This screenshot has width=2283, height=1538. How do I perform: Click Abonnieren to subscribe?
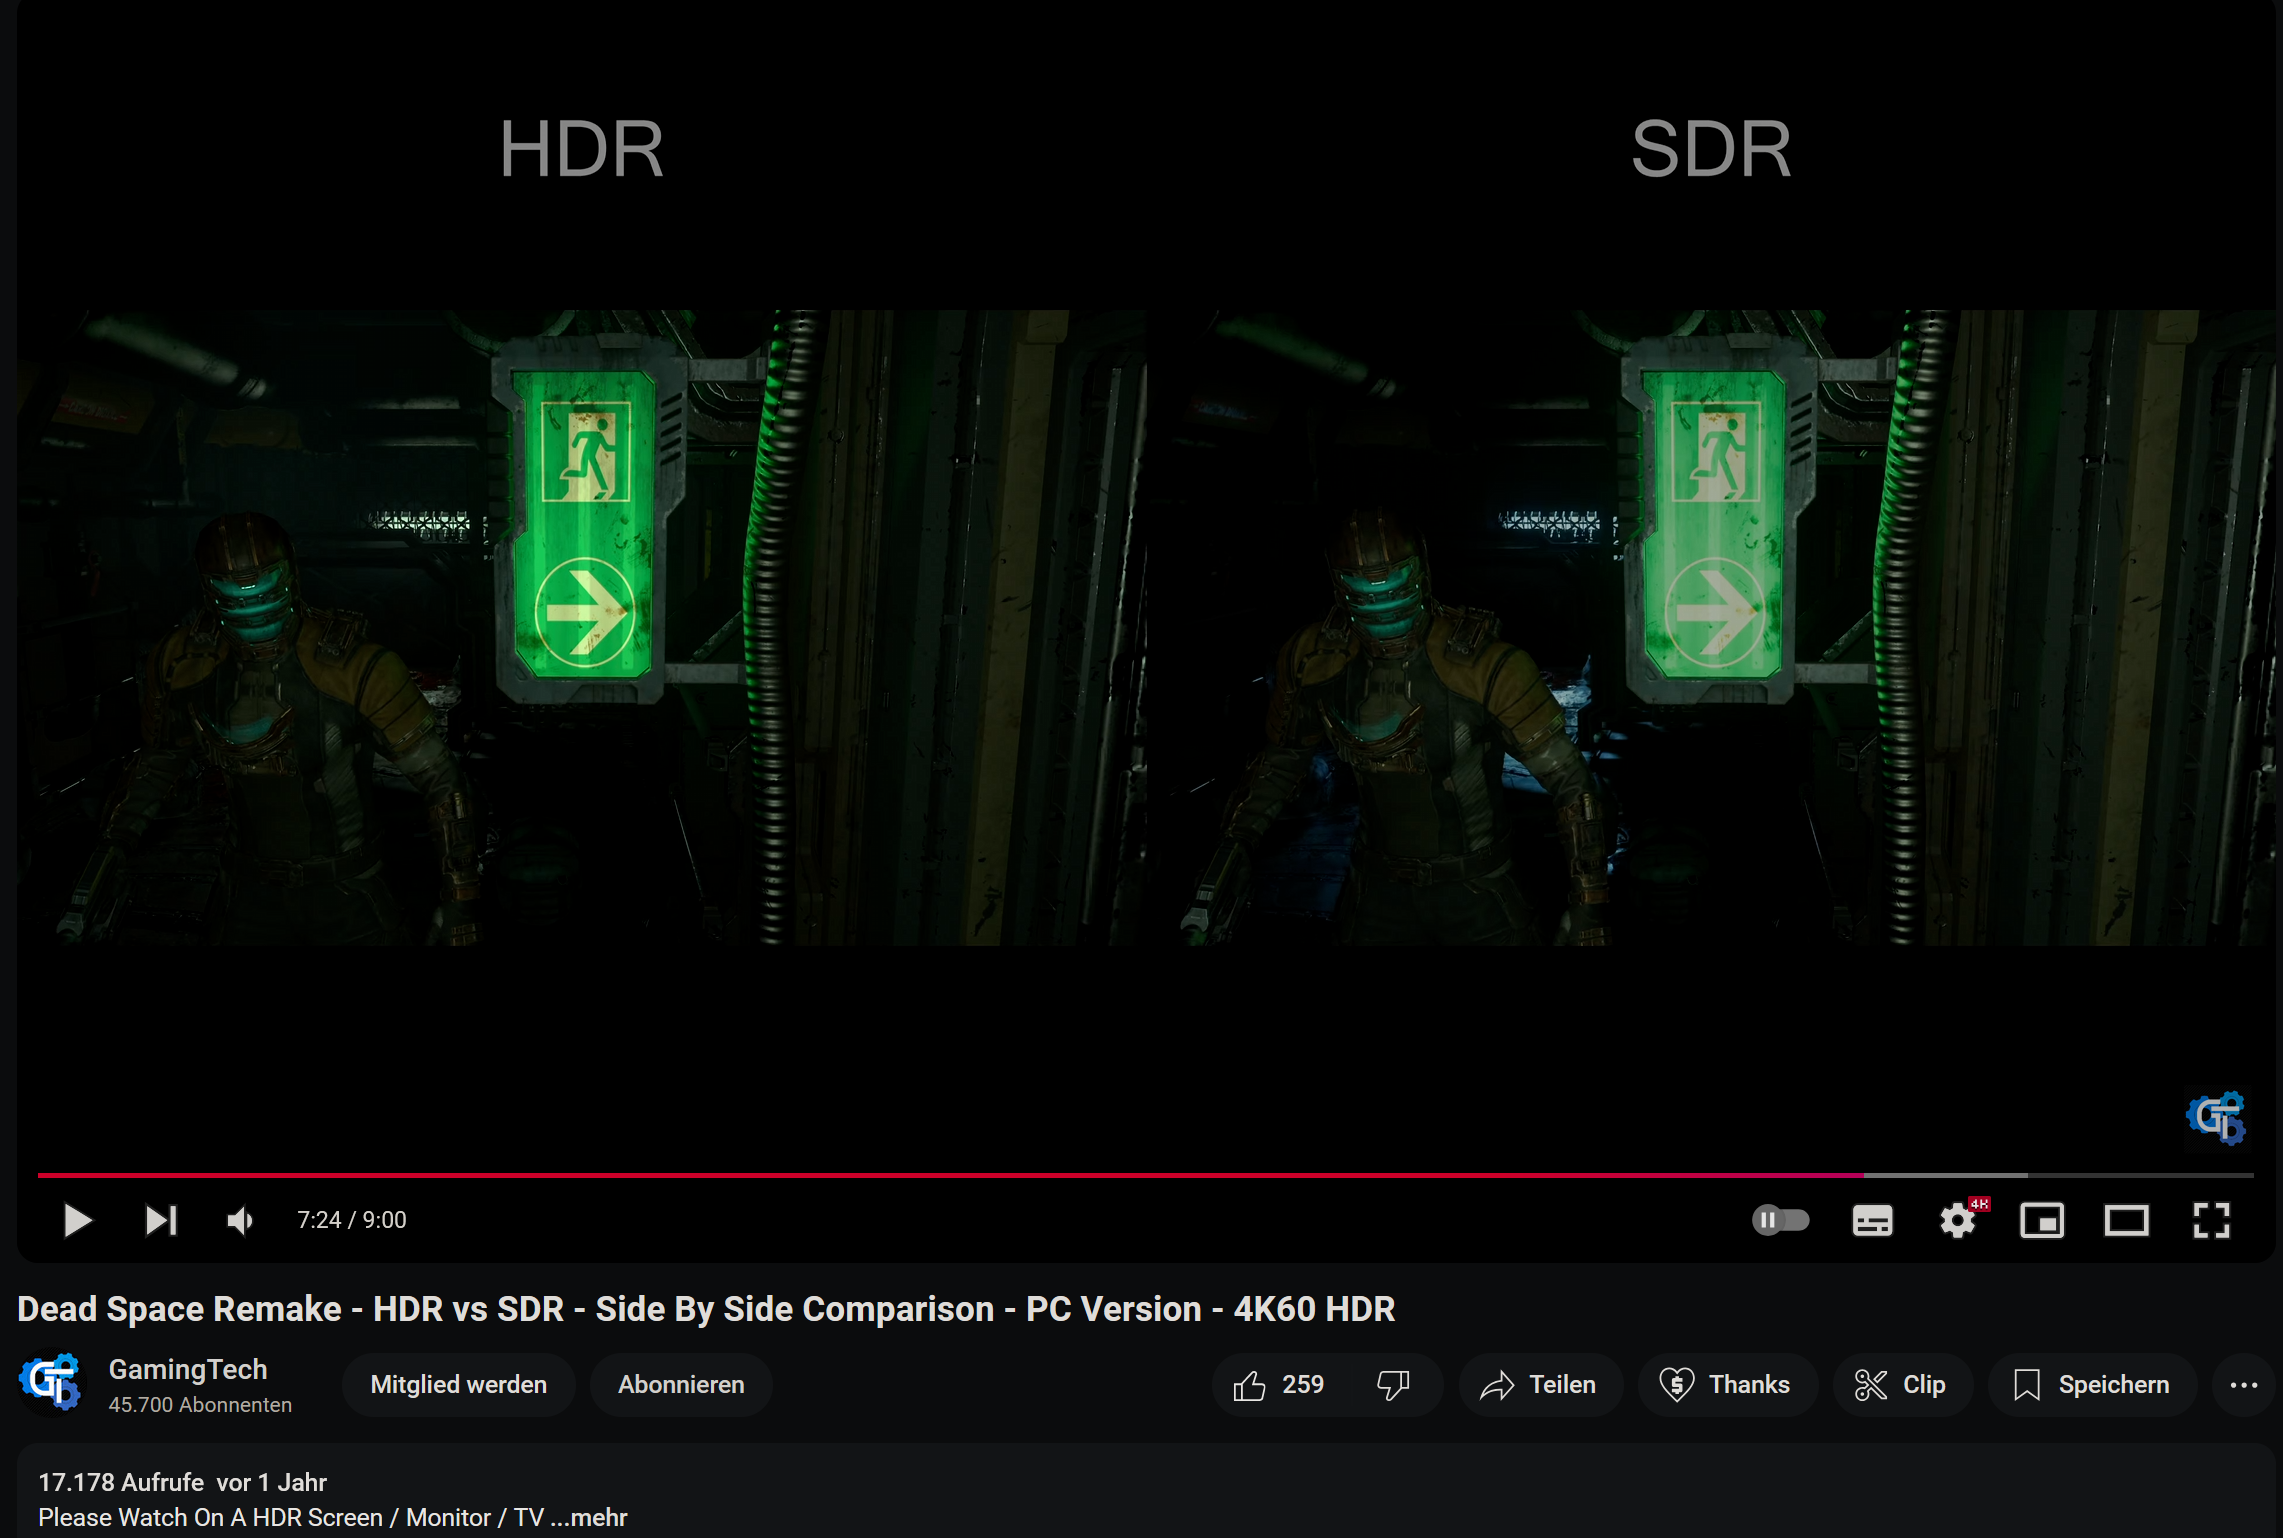681,1385
